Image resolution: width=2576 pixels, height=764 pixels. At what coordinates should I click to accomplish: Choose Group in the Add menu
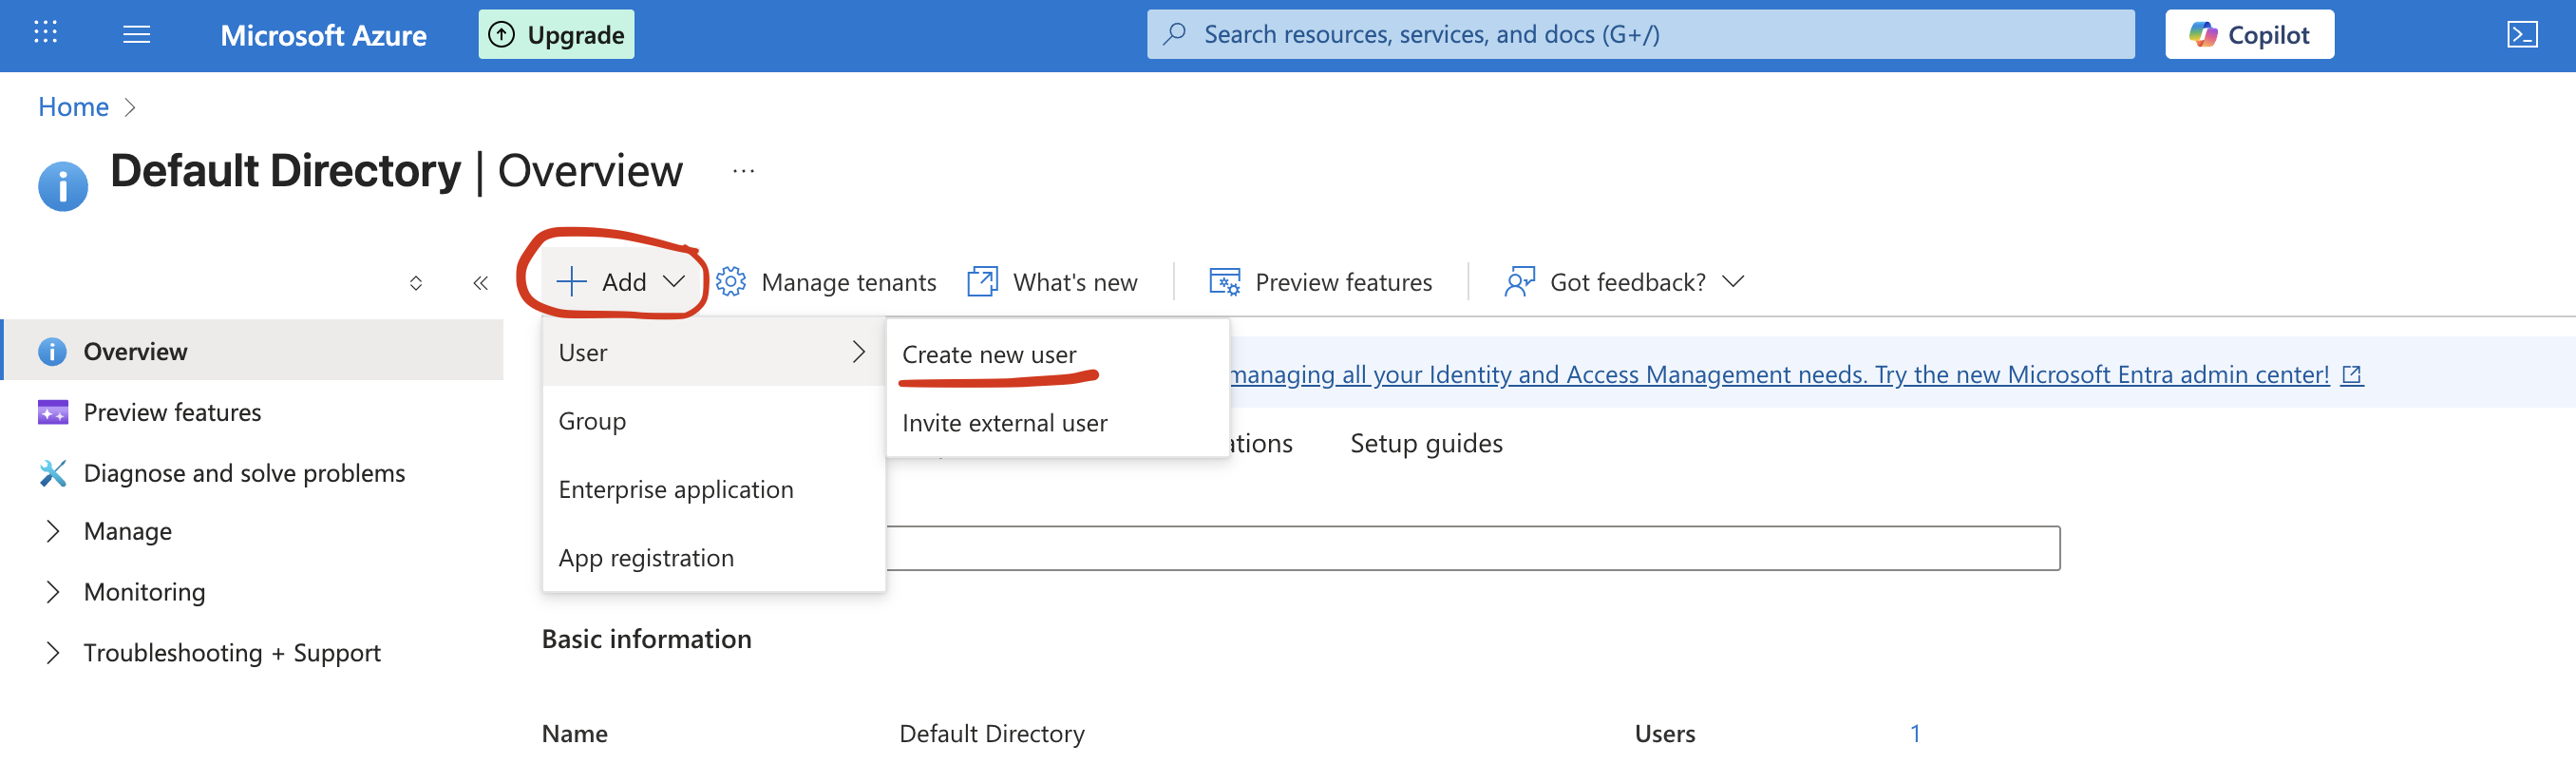pyautogui.click(x=714, y=421)
